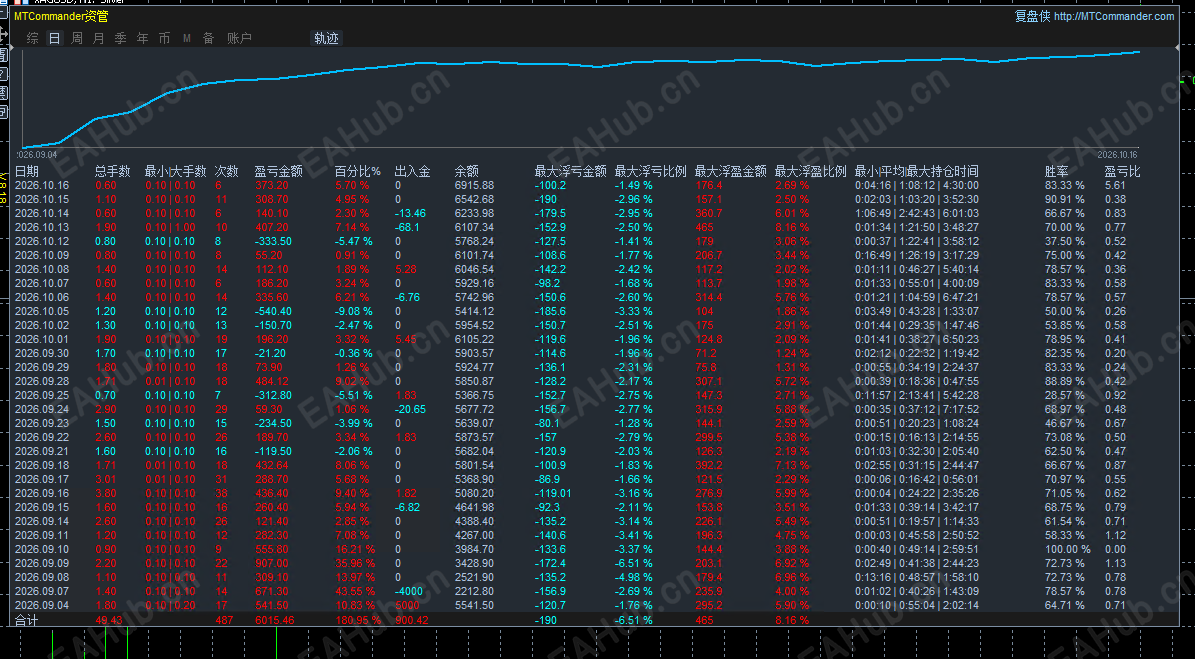Click the balance value 6915.88

(474, 185)
